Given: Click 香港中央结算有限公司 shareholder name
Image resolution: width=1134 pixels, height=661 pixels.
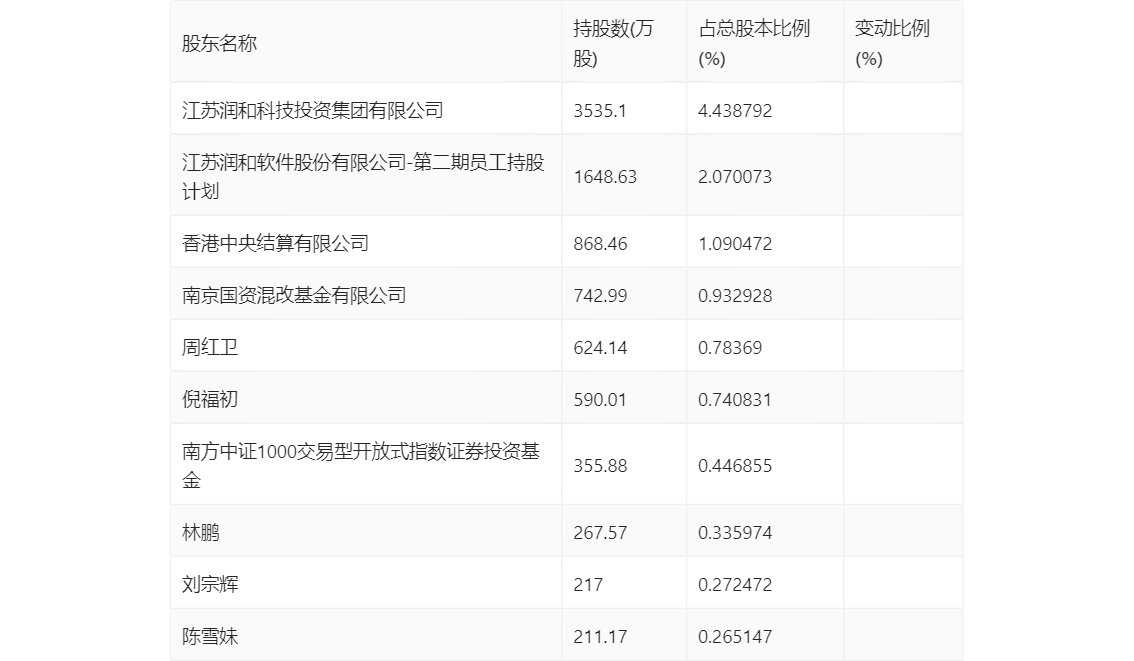Looking at the screenshot, I should (275, 244).
